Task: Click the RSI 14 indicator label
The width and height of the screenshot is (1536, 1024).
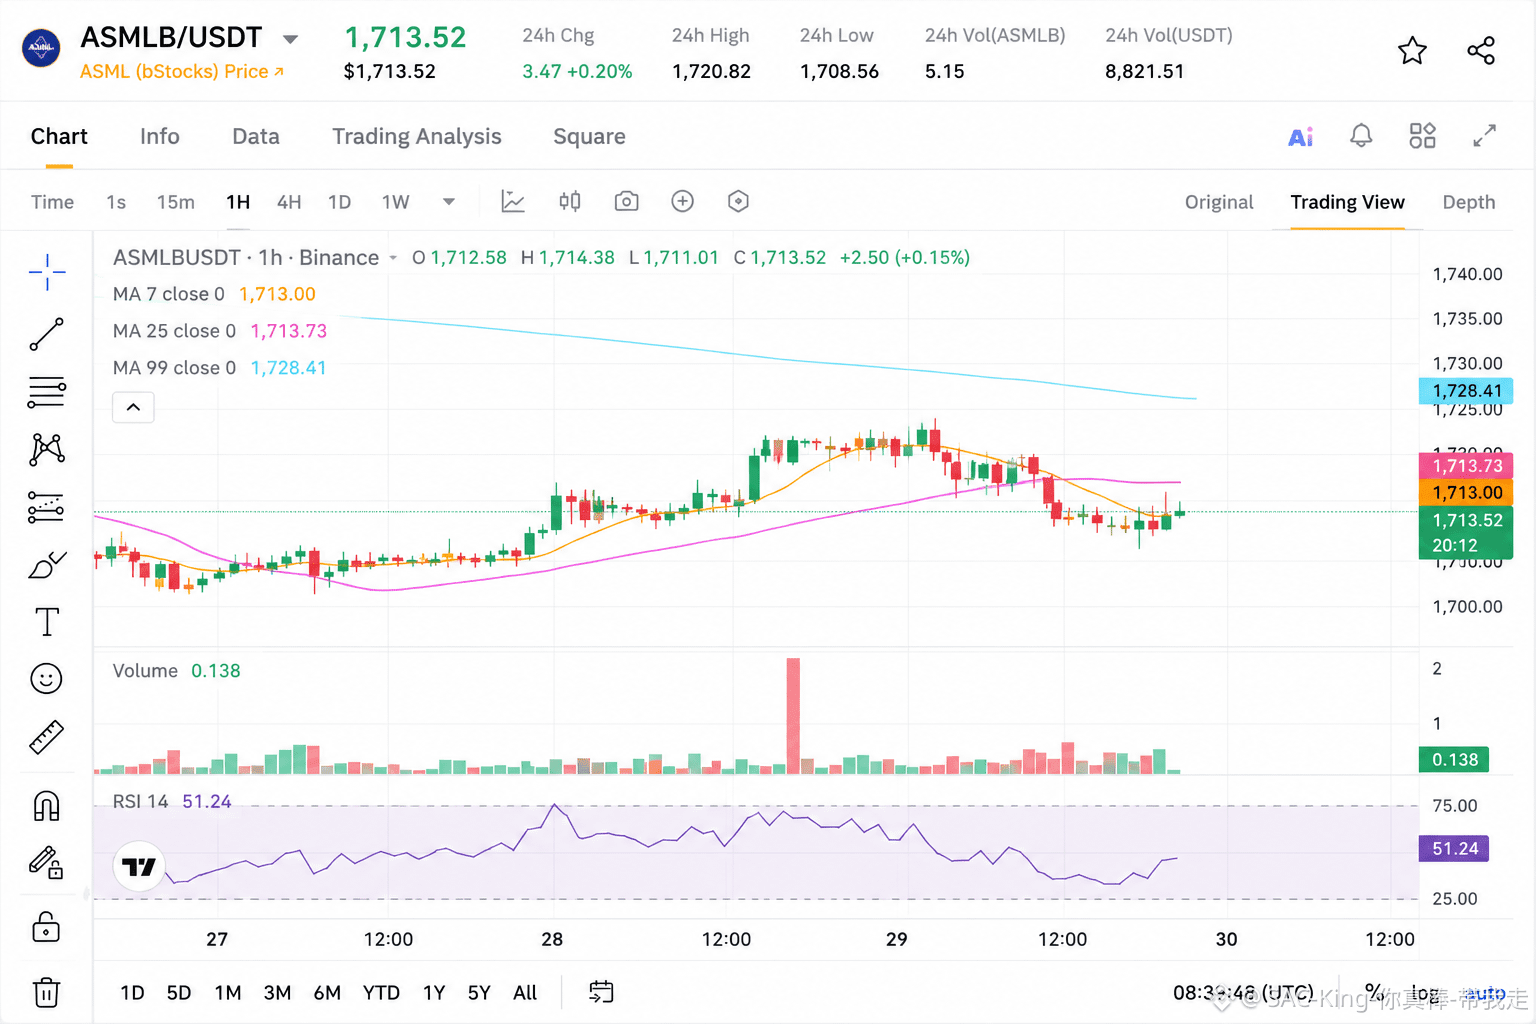Action: (141, 802)
